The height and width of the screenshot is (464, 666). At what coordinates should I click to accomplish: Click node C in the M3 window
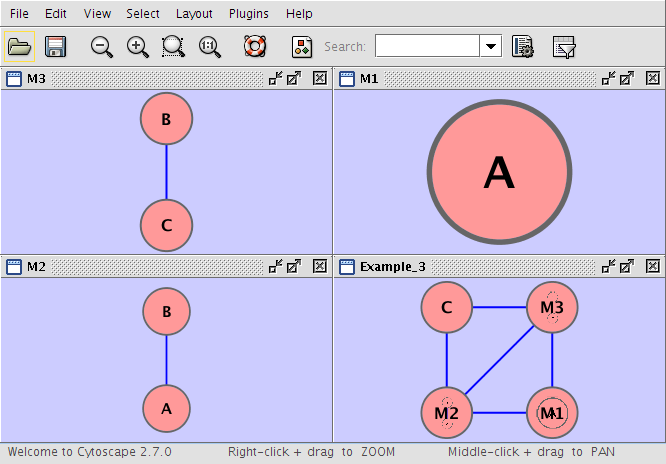pyautogui.click(x=166, y=225)
